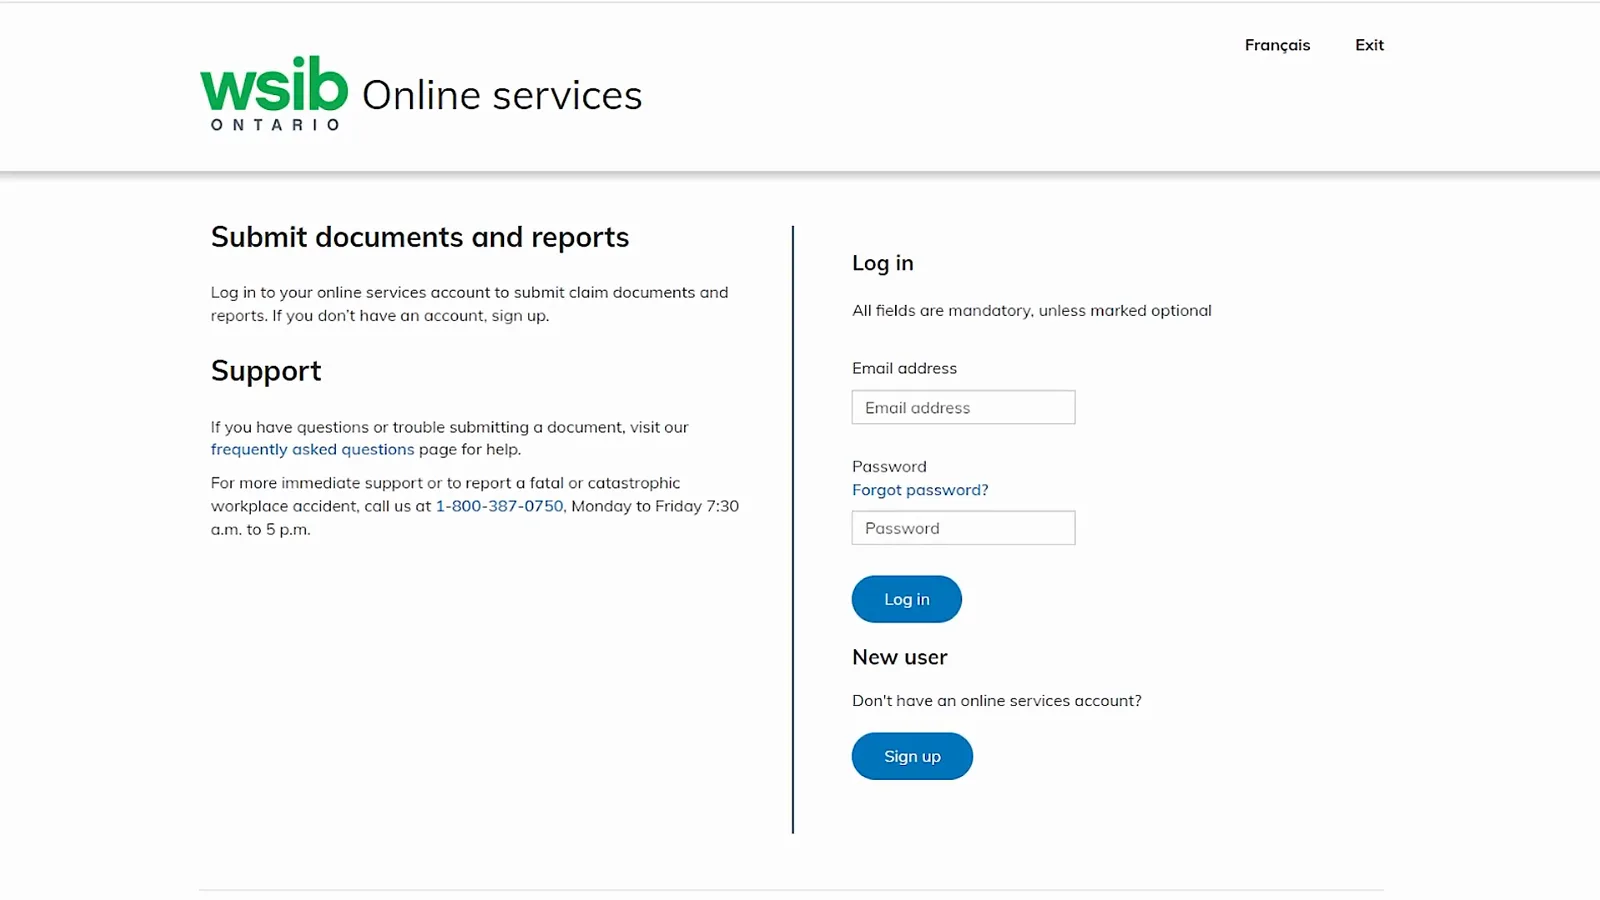Image resolution: width=1600 pixels, height=900 pixels.
Task: Click the Log in button
Action: click(x=906, y=599)
